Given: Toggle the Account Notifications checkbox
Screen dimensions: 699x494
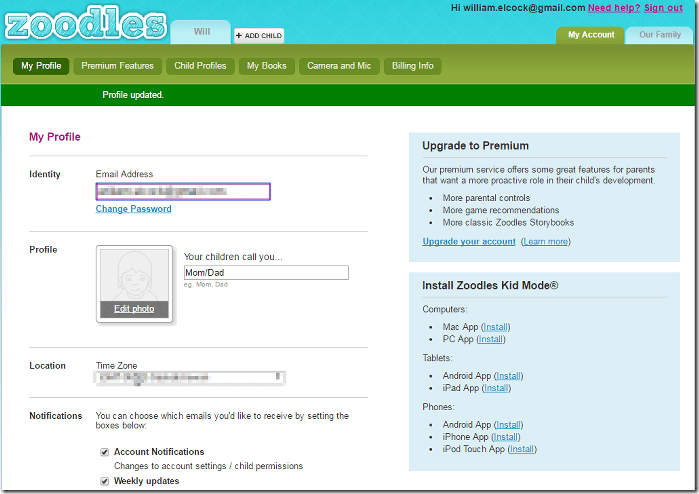Looking at the screenshot, I should (x=104, y=453).
